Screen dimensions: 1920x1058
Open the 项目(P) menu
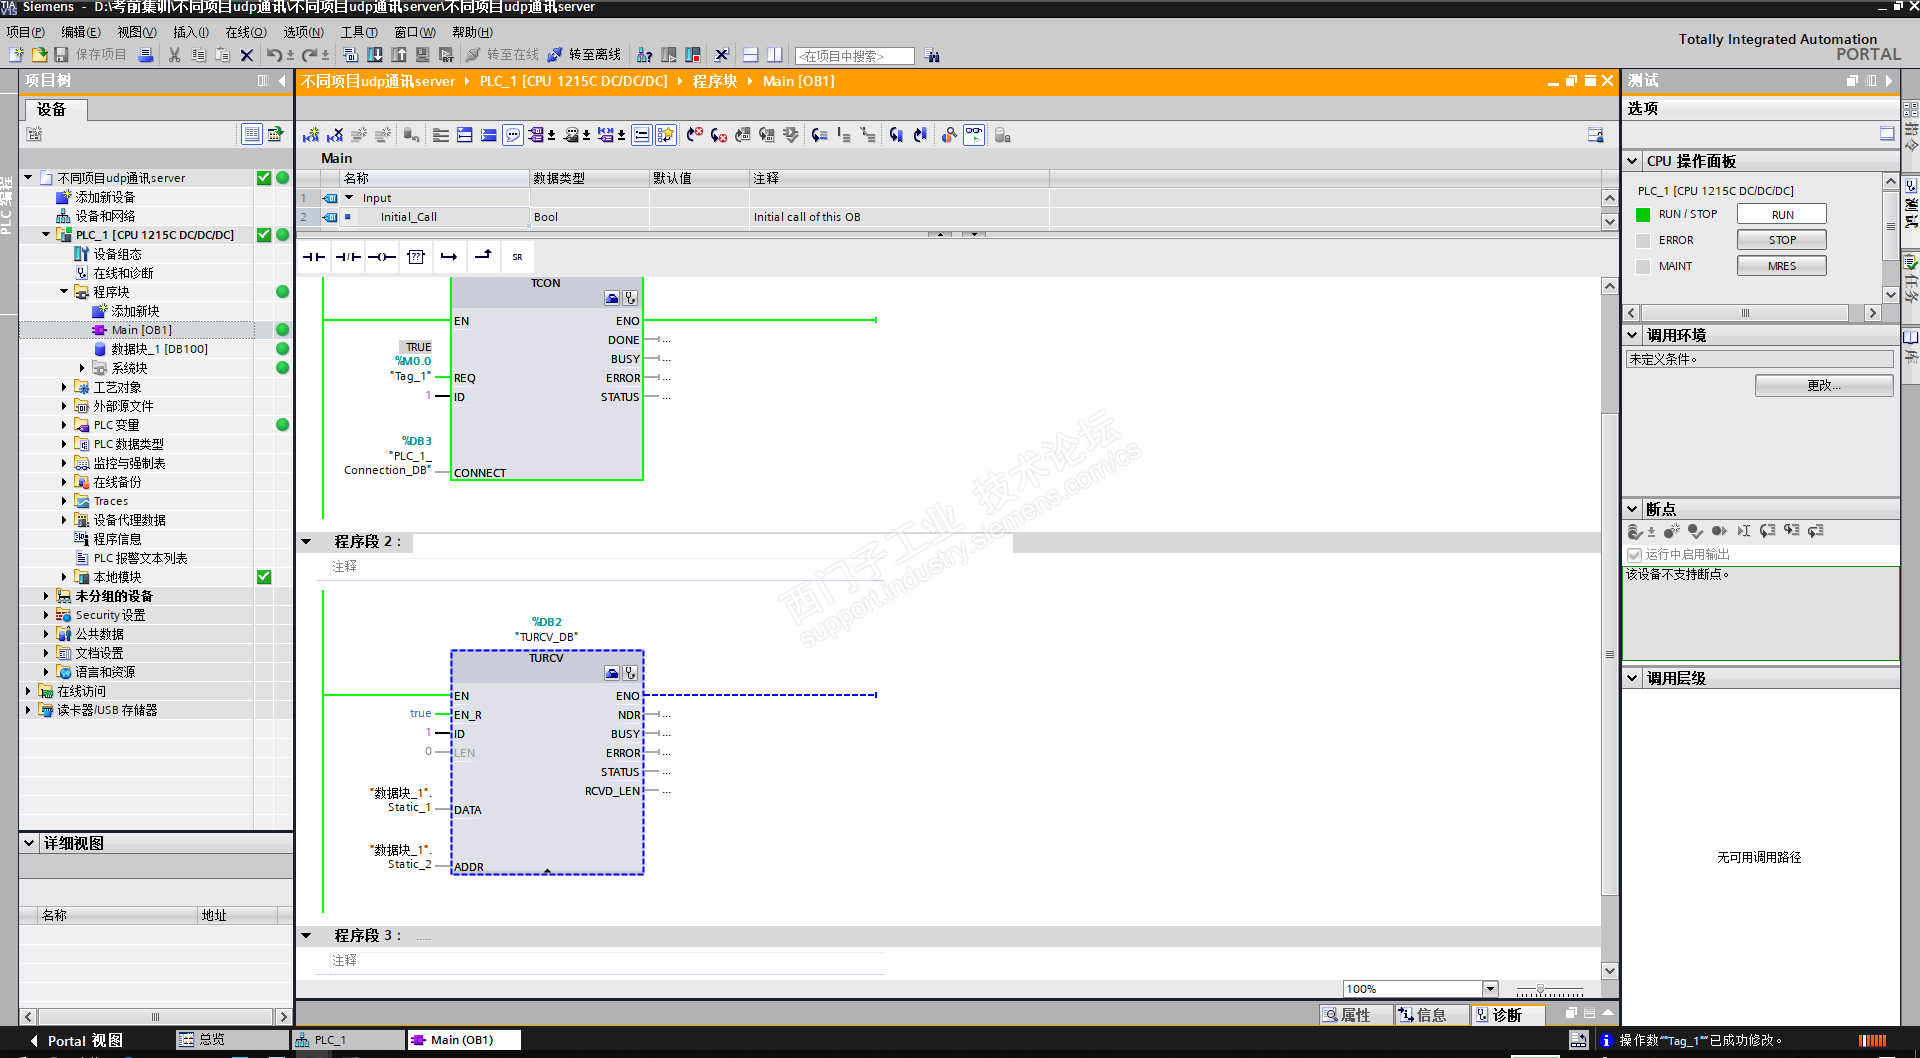pos(25,32)
